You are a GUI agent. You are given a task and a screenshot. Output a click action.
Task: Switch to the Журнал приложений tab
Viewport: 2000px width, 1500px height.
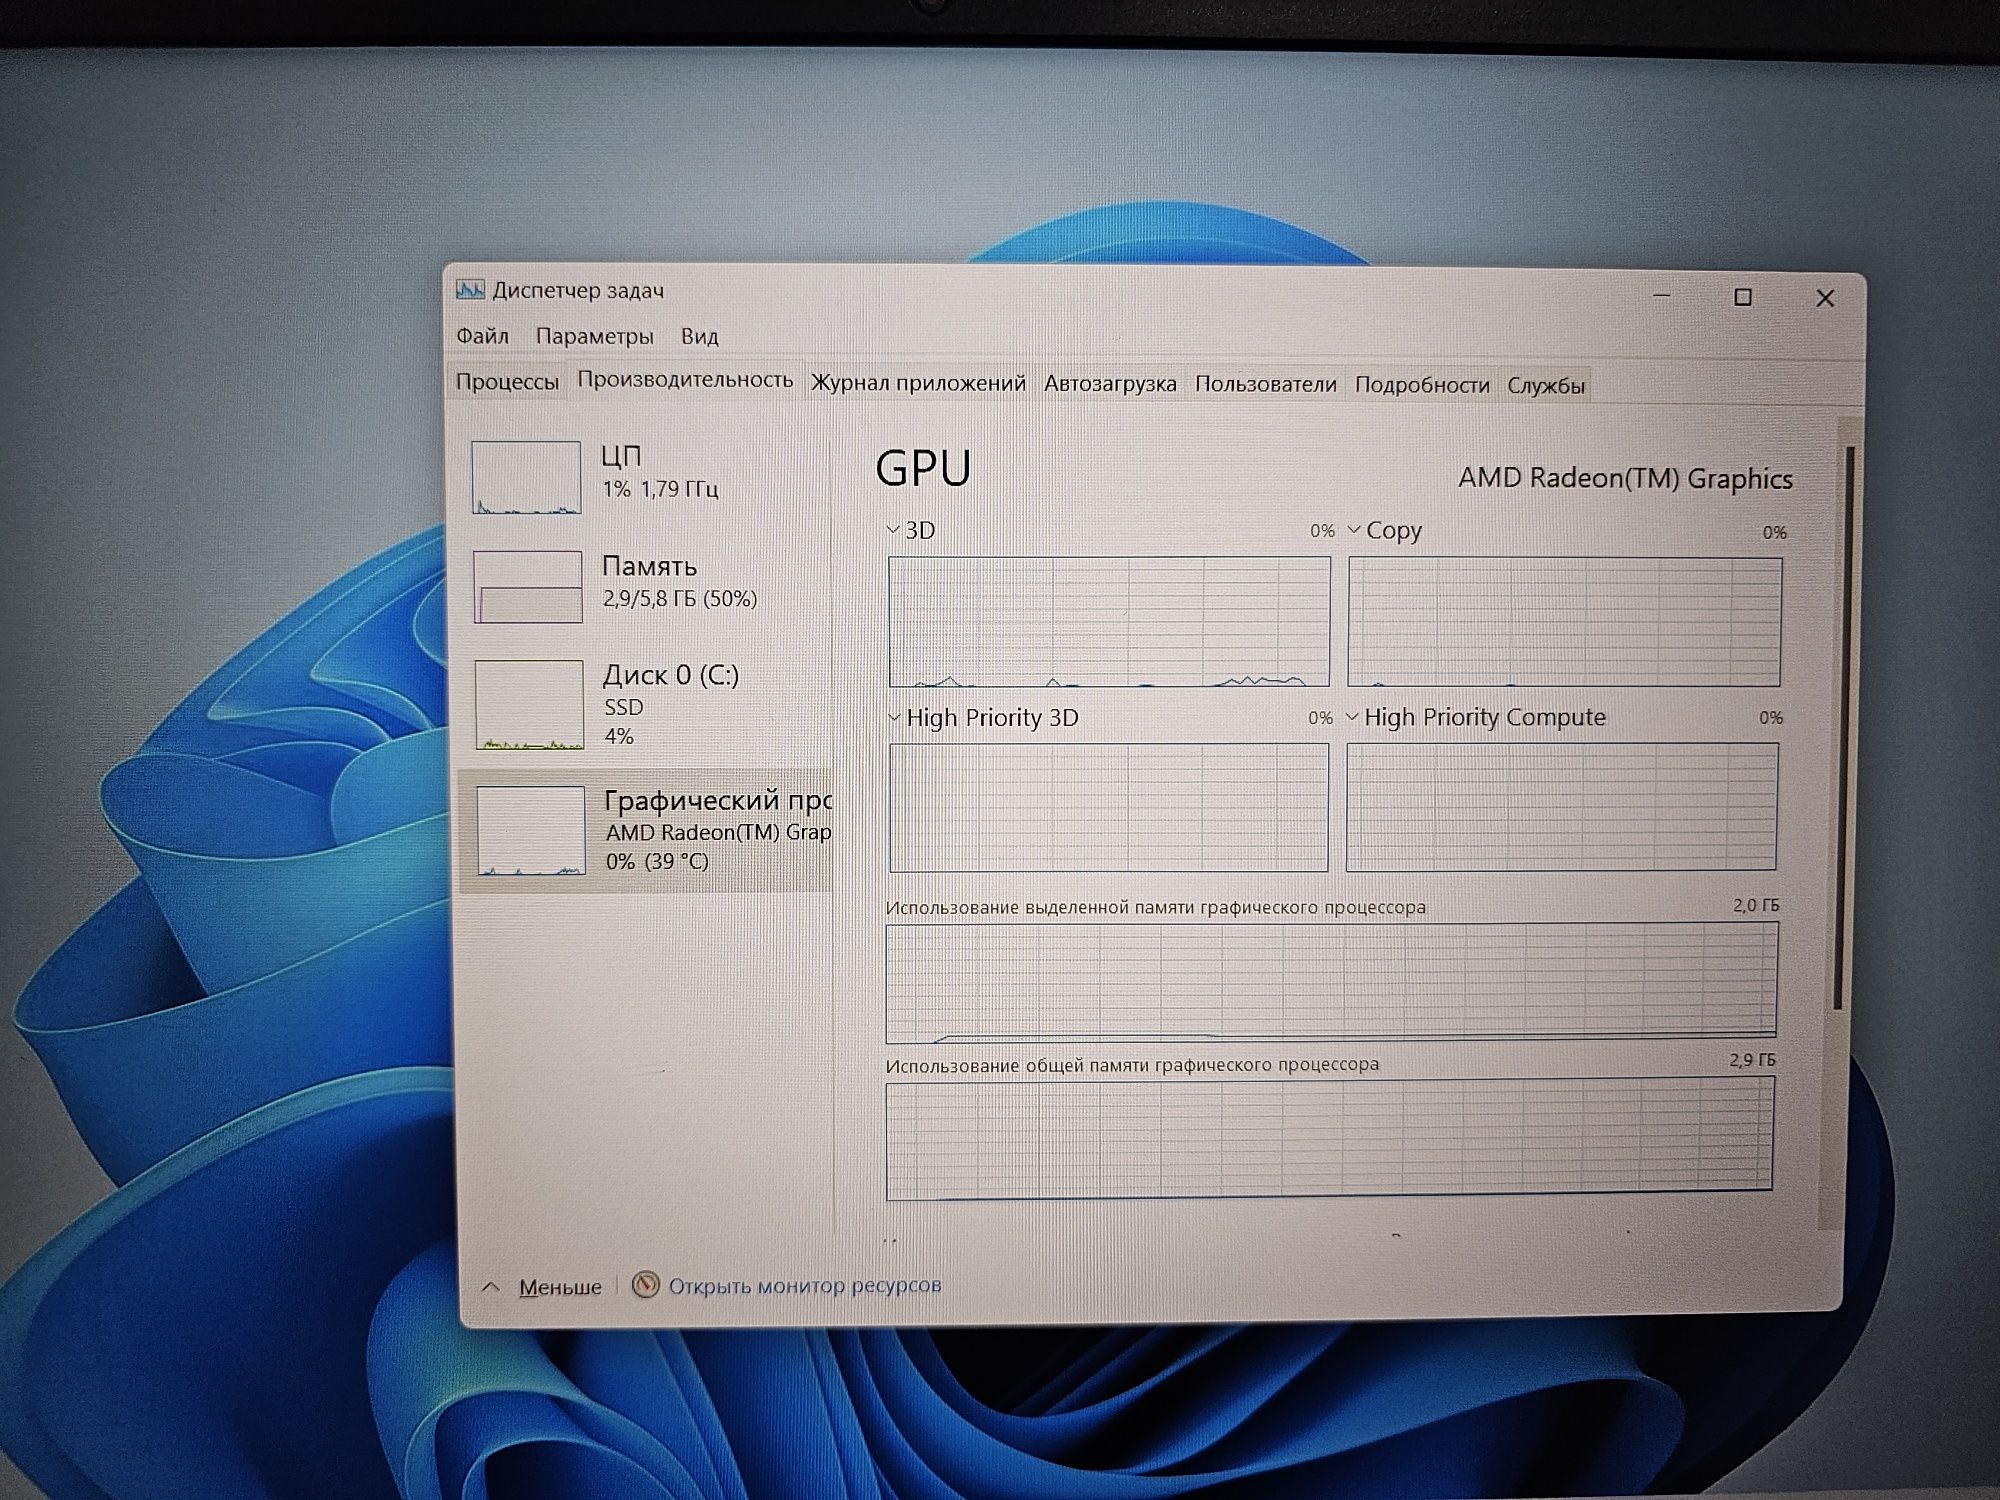[918, 383]
